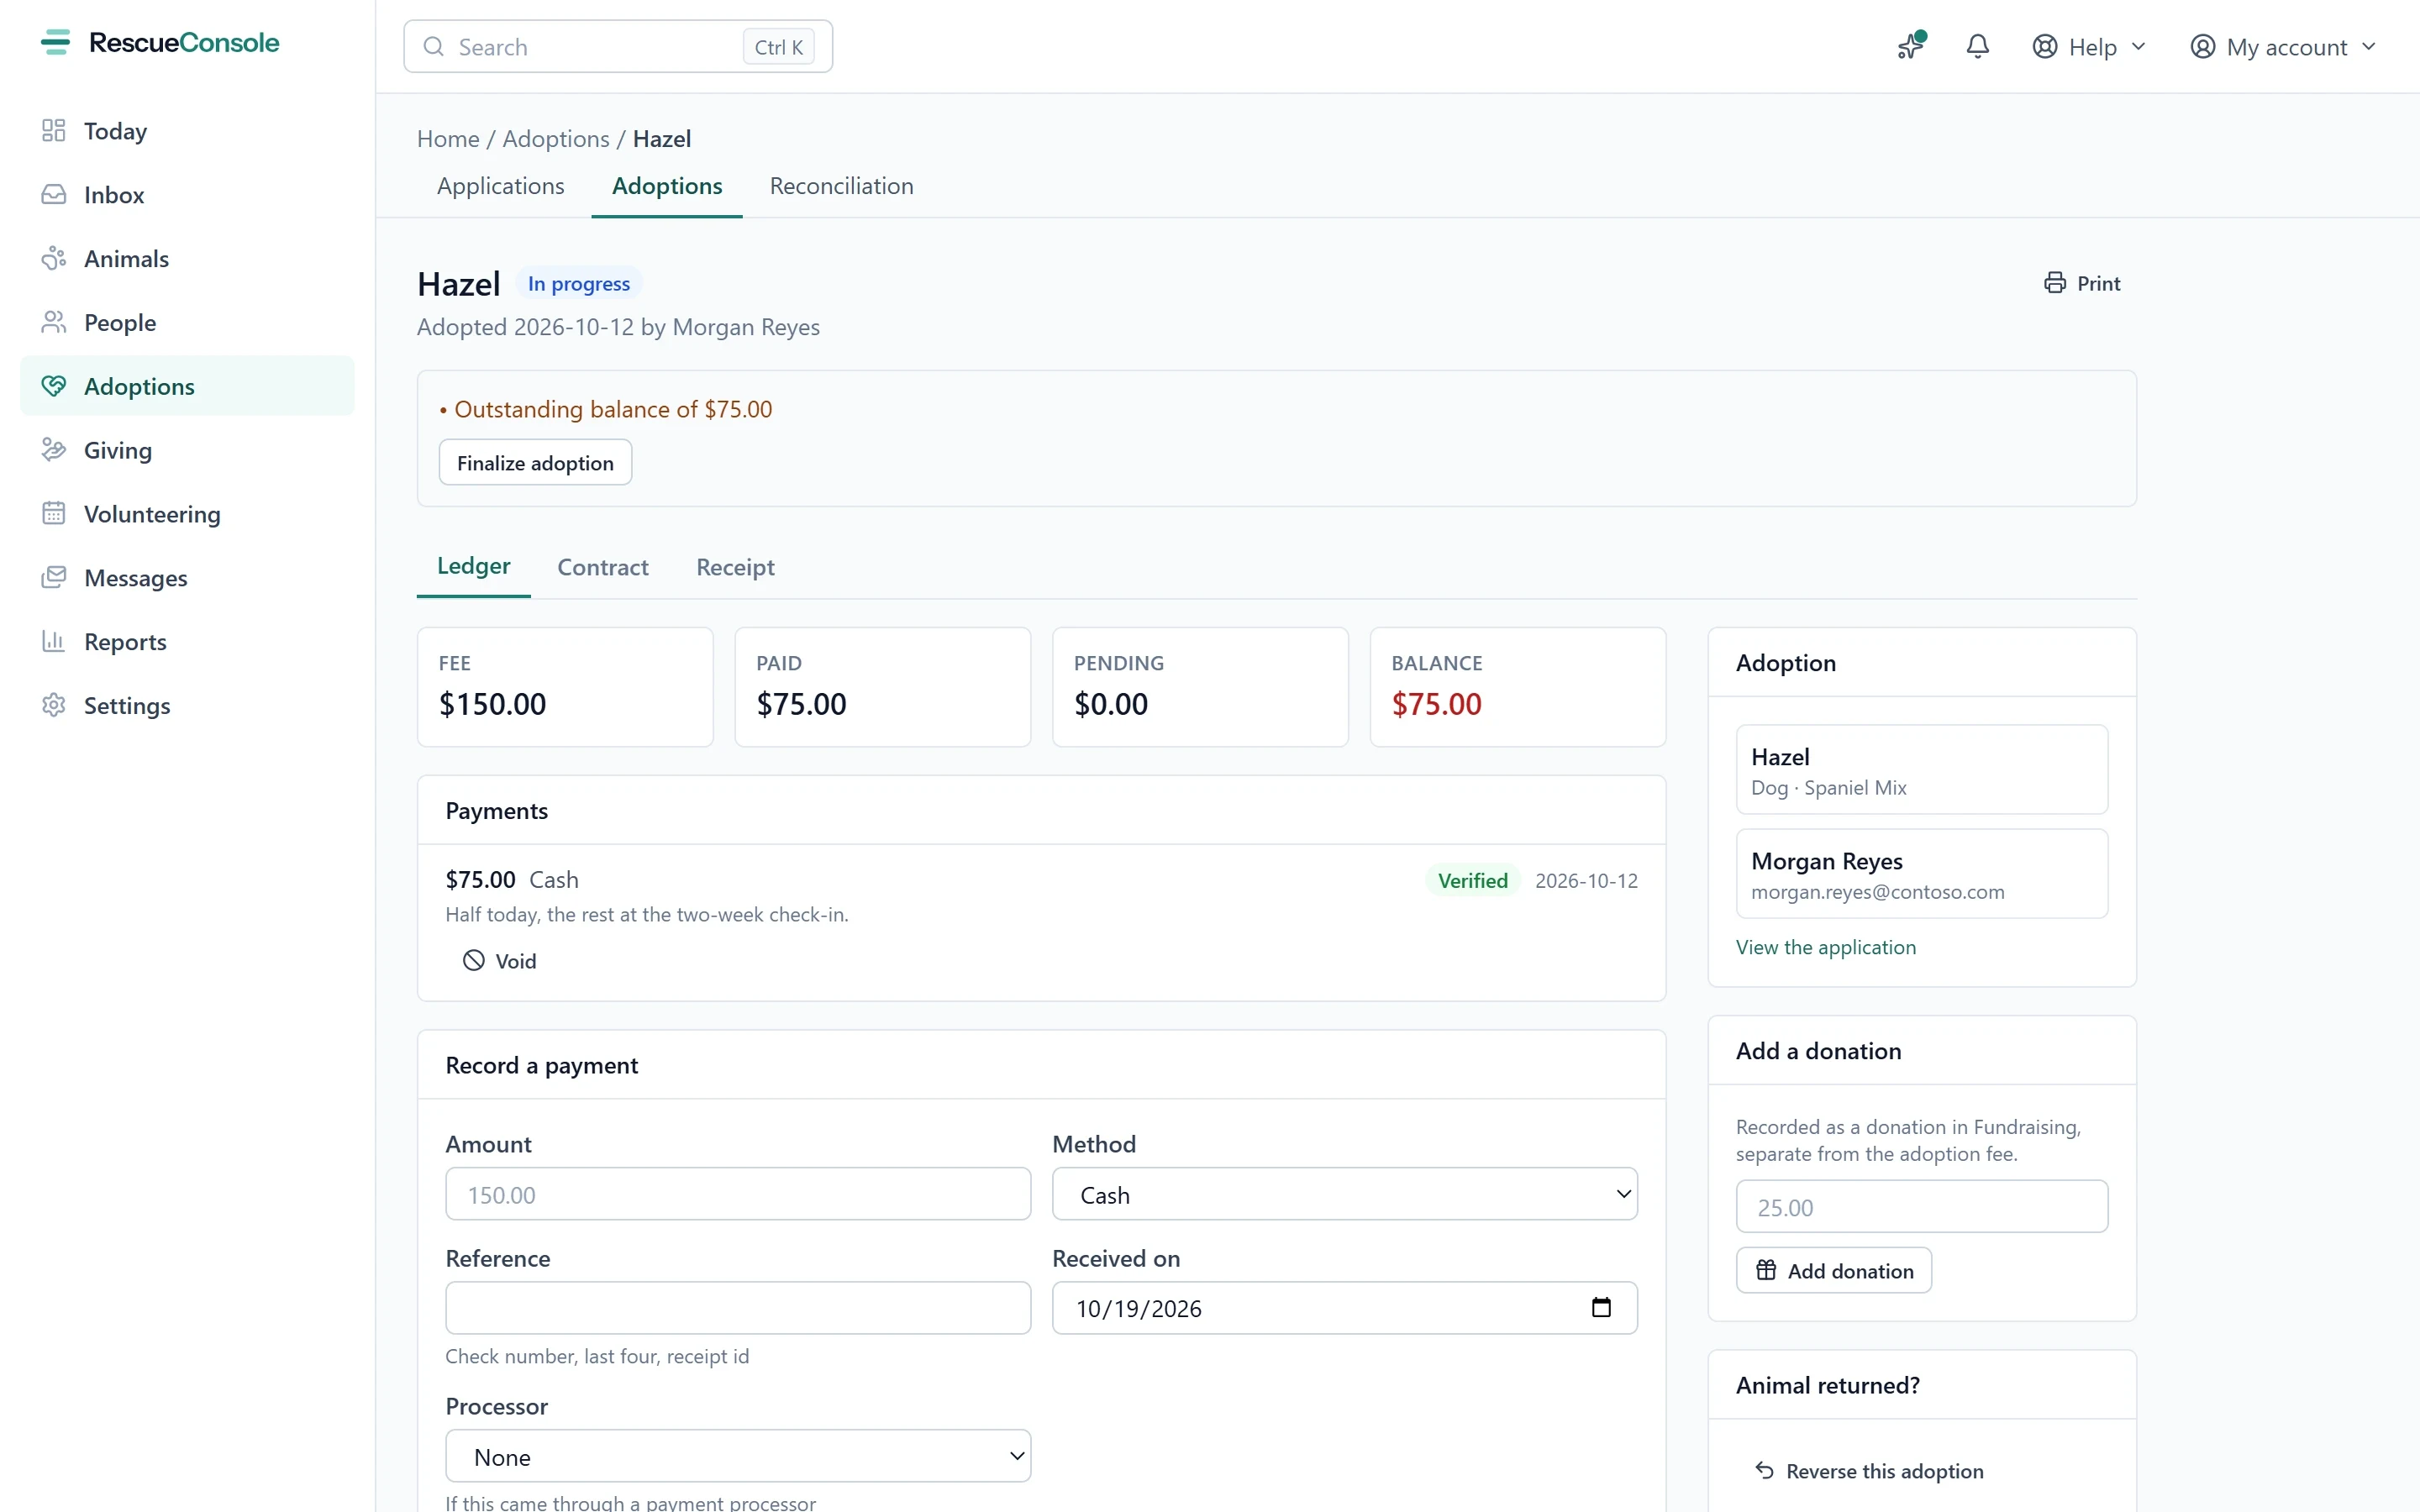Viewport: 2420px width, 1512px height.
Task: Click the payment Amount field
Action: coord(738,1194)
